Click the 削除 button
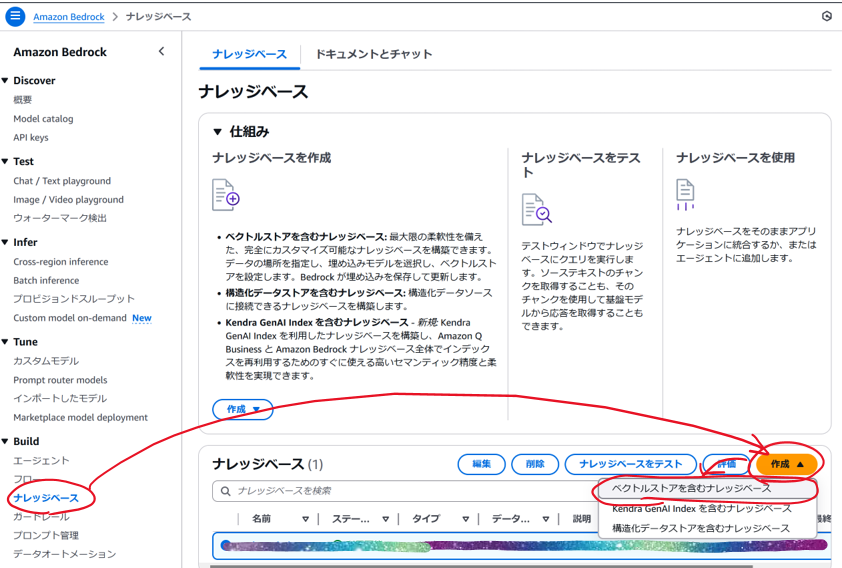 [x=535, y=464]
